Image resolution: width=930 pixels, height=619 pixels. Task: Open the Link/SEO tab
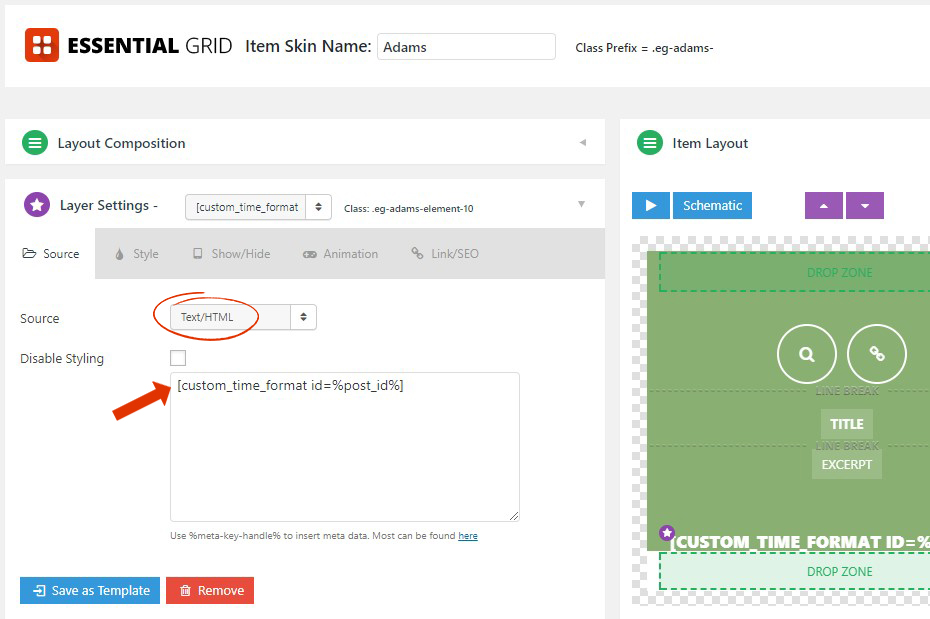[445, 254]
